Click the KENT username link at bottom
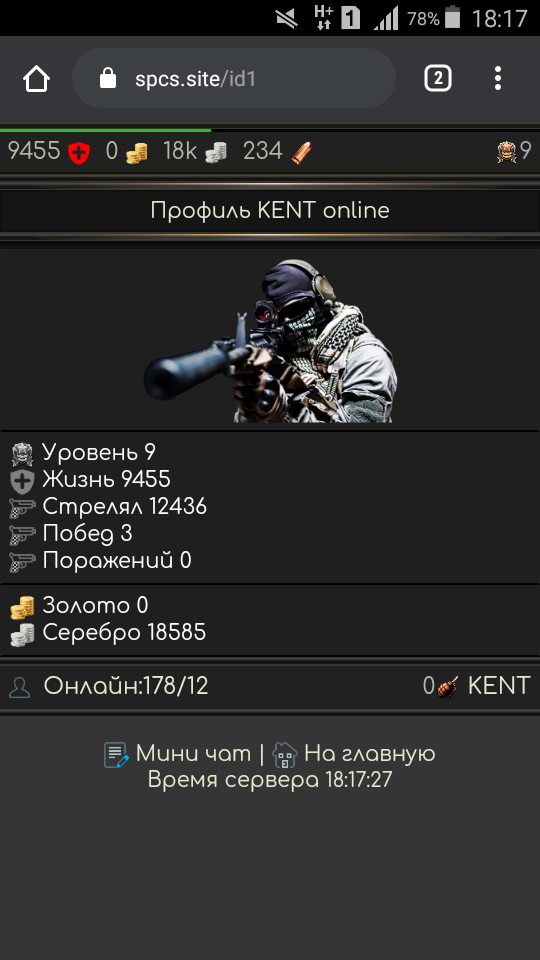 coord(499,686)
